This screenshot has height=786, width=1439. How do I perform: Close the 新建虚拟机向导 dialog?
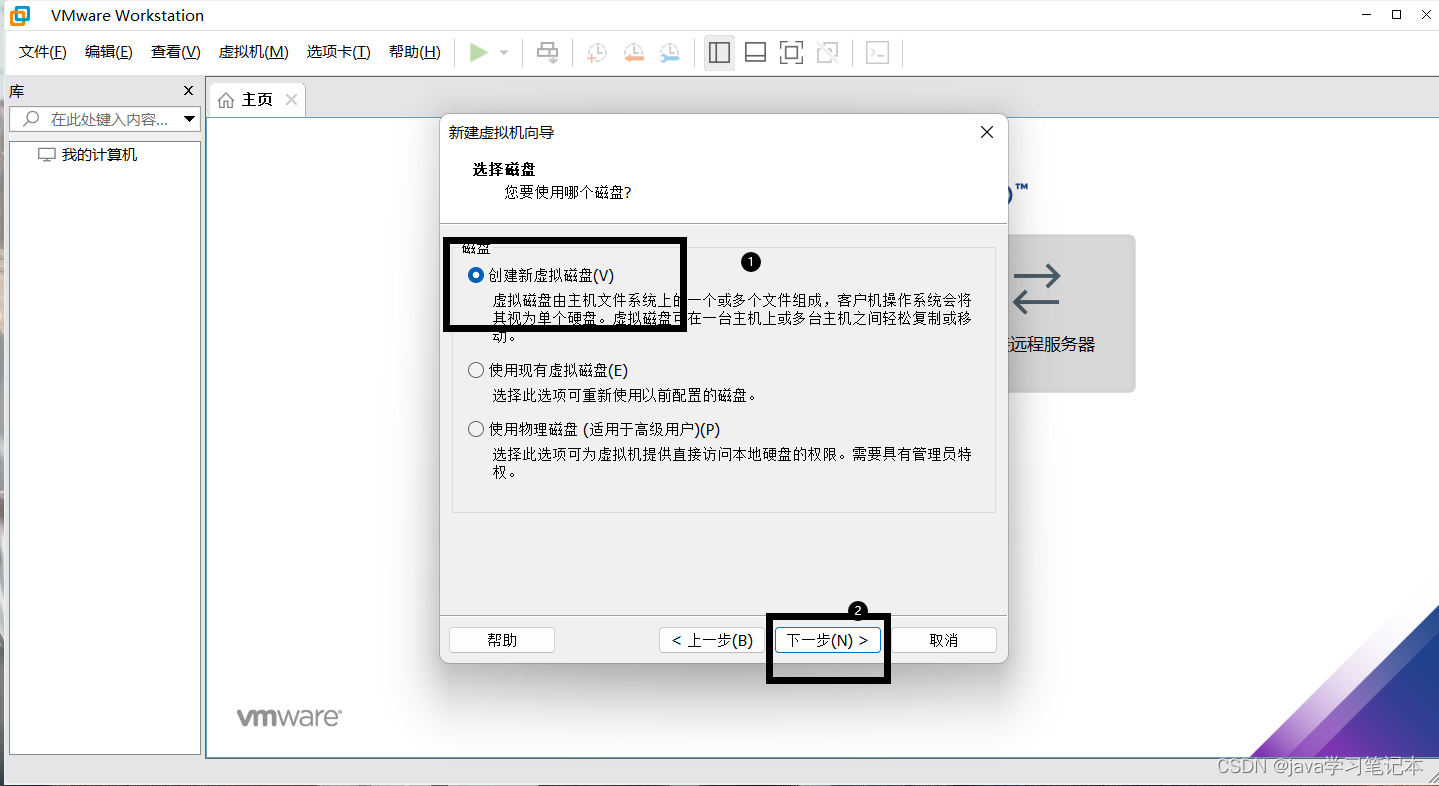click(x=986, y=132)
